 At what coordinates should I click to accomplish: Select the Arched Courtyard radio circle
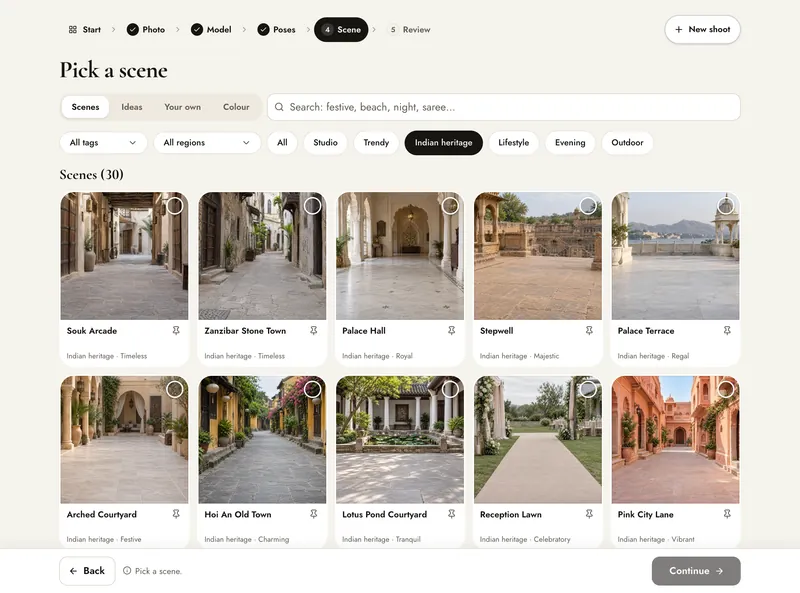[174, 389]
